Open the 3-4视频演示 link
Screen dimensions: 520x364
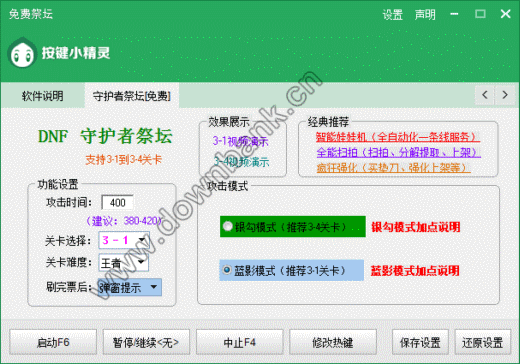(x=241, y=162)
